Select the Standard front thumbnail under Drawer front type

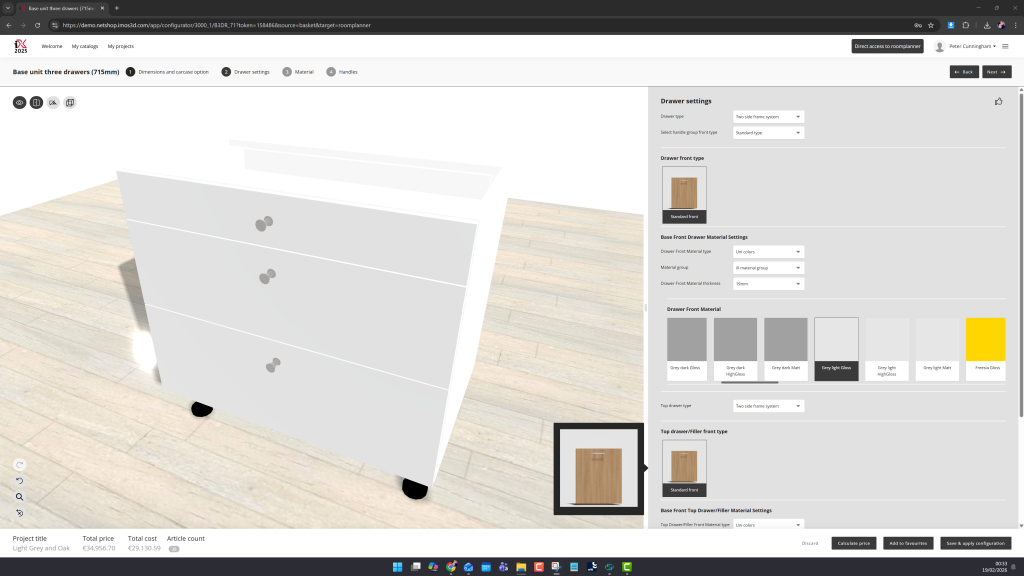[684, 194]
